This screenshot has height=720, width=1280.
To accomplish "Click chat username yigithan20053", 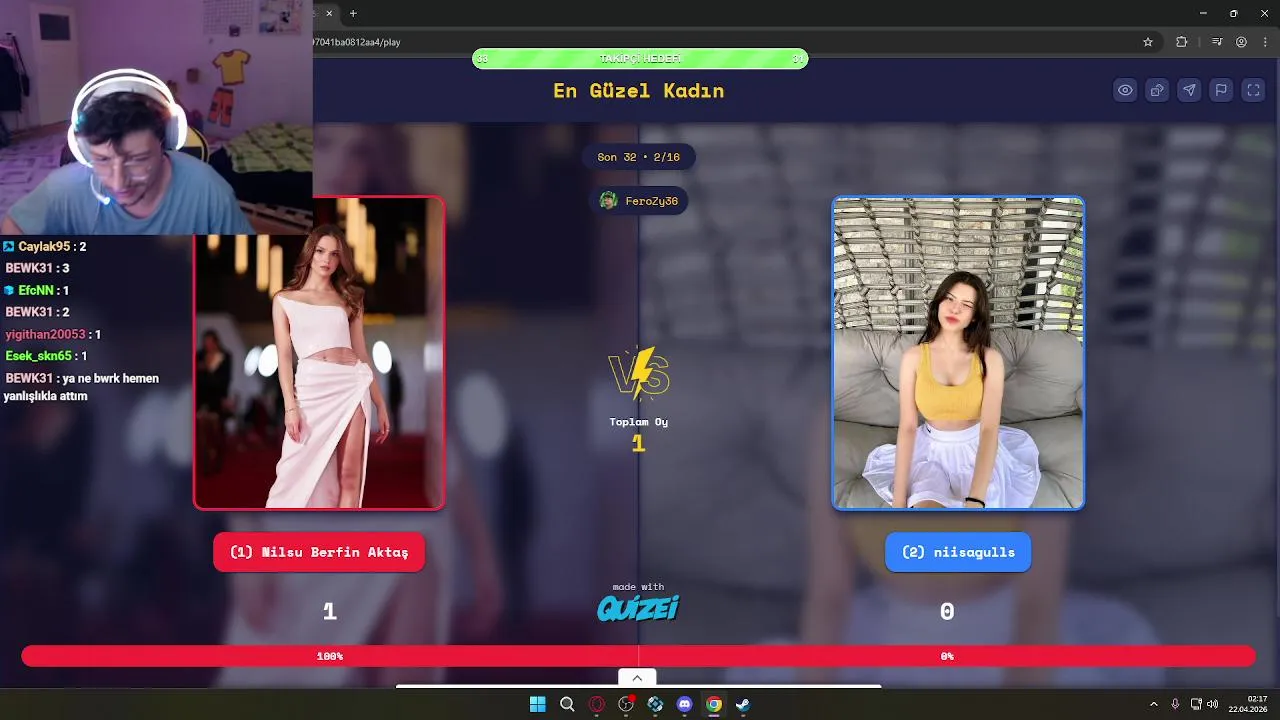I will pos(45,335).
